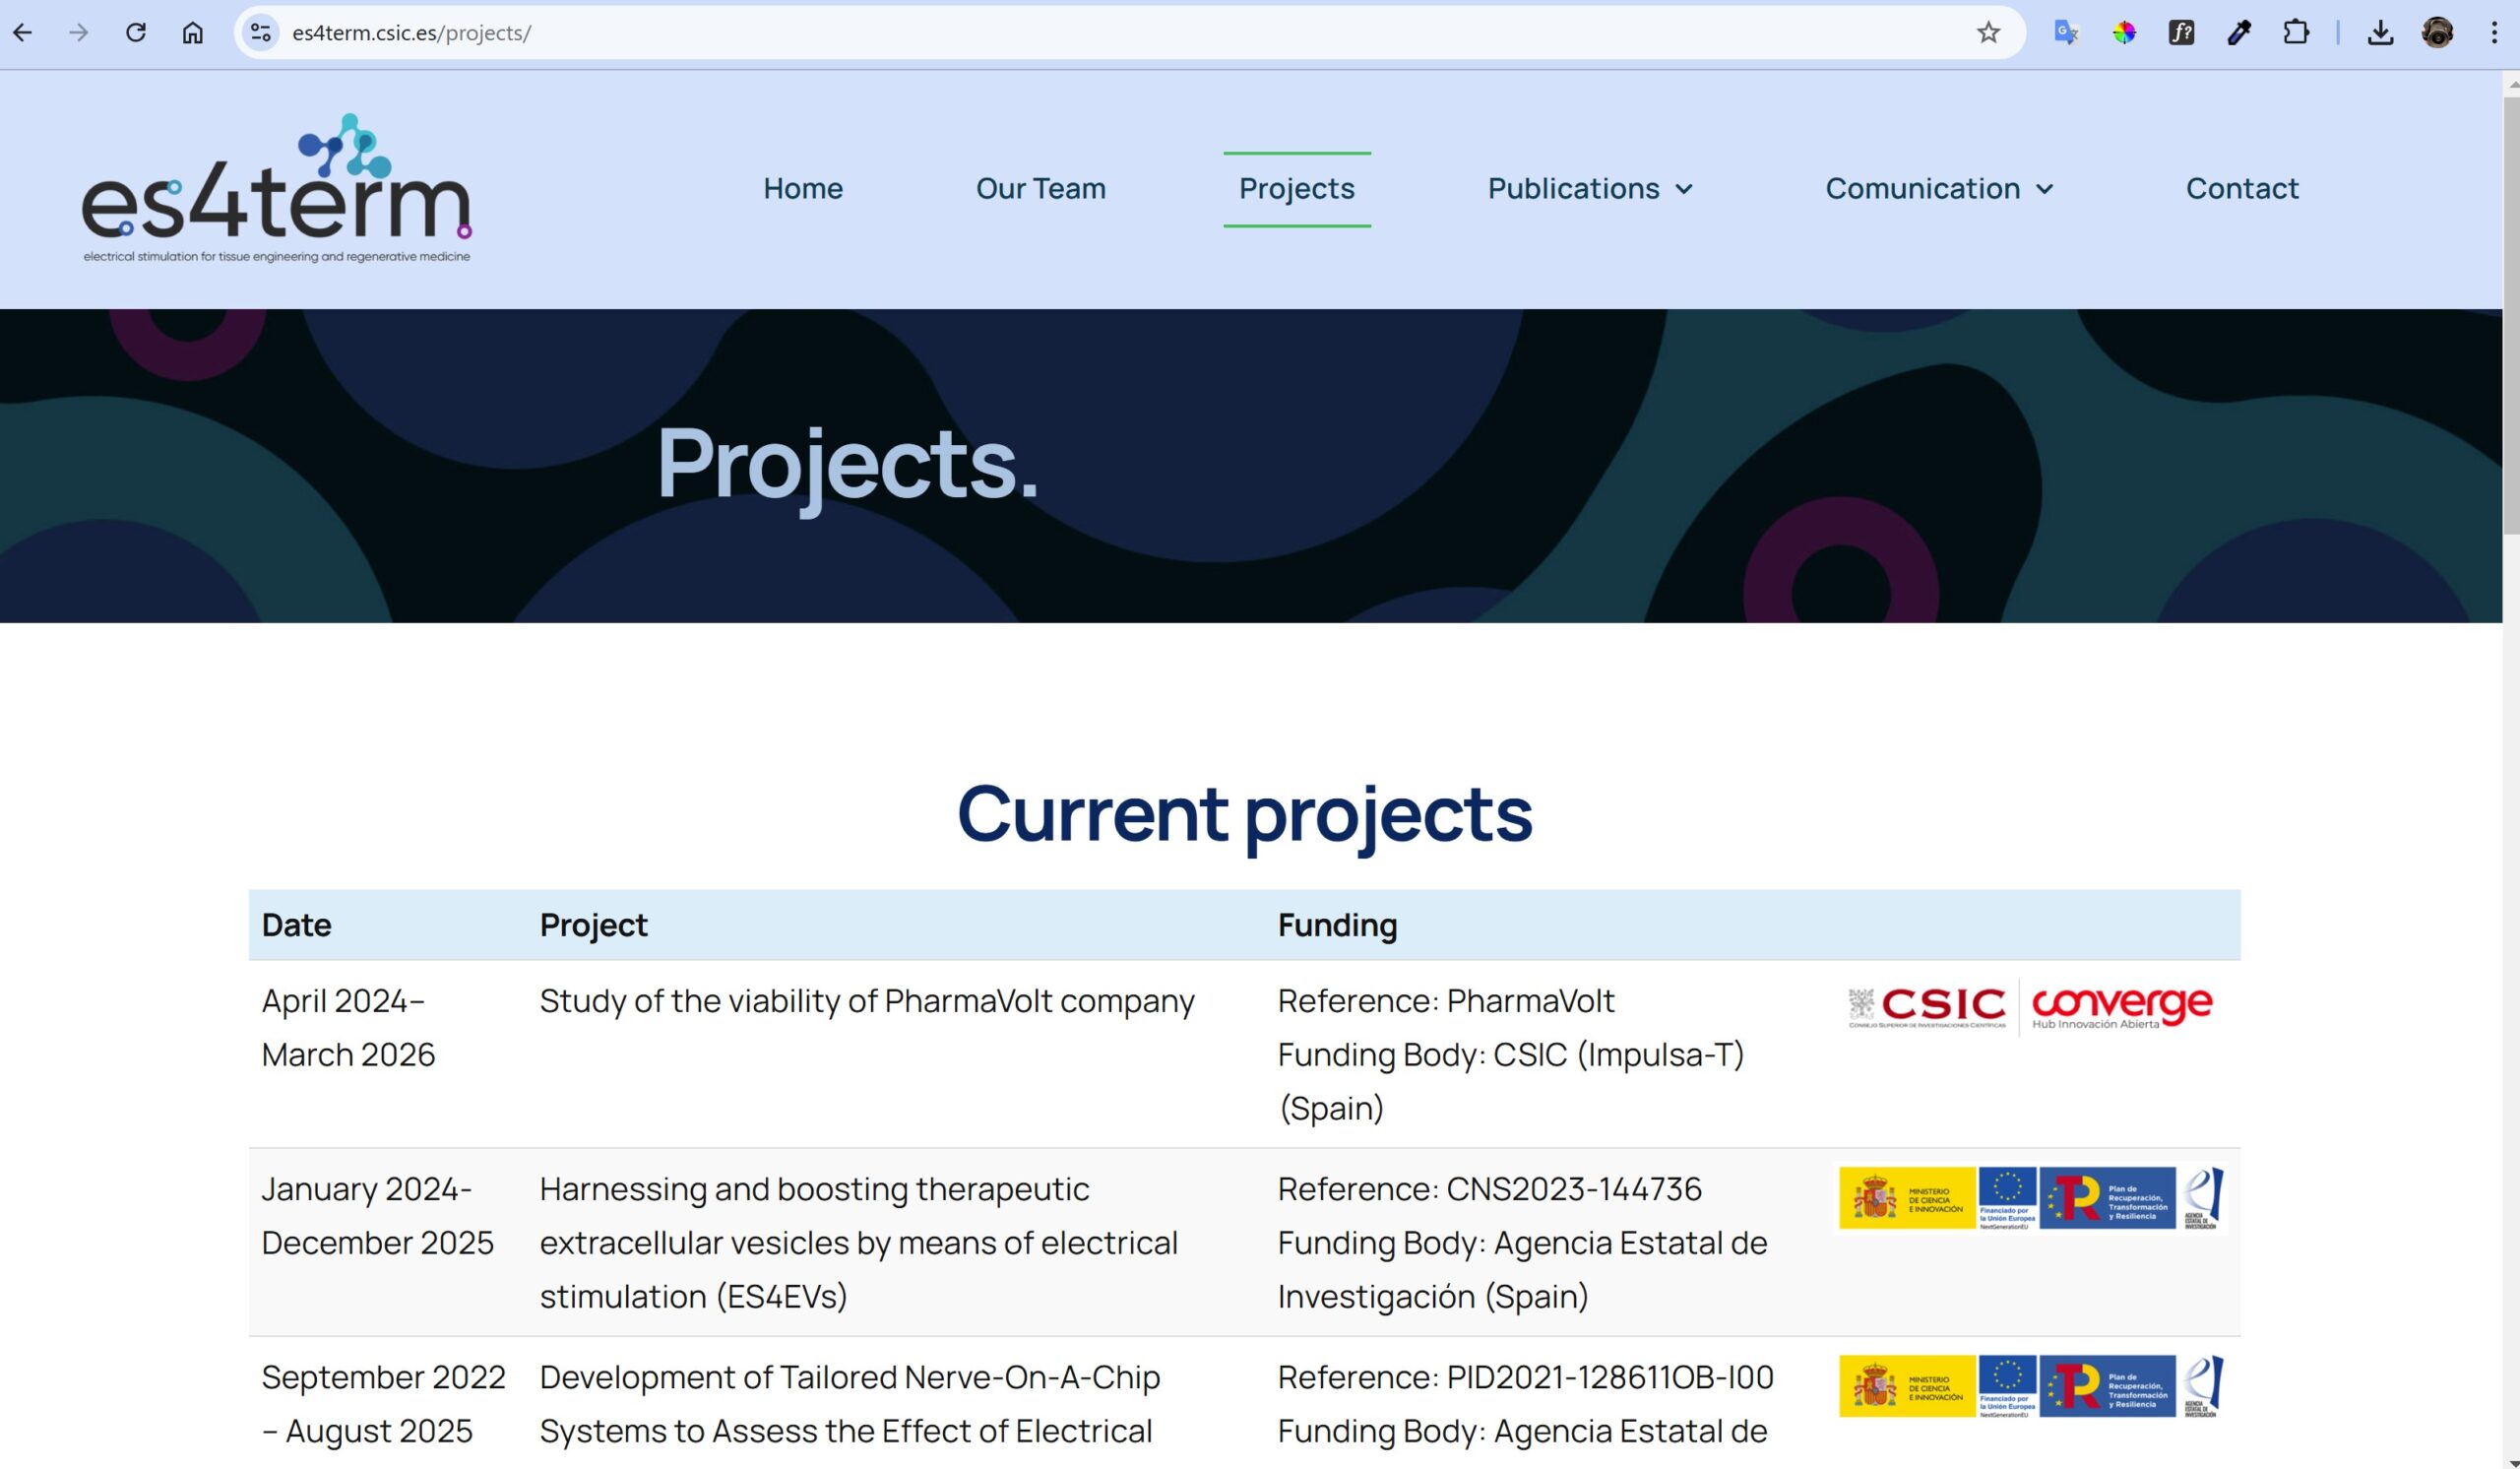This screenshot has width=2520, height=1469.
Task: Click the April 2024–March 2026 date cell
Action: click(x=348, y=1027)
